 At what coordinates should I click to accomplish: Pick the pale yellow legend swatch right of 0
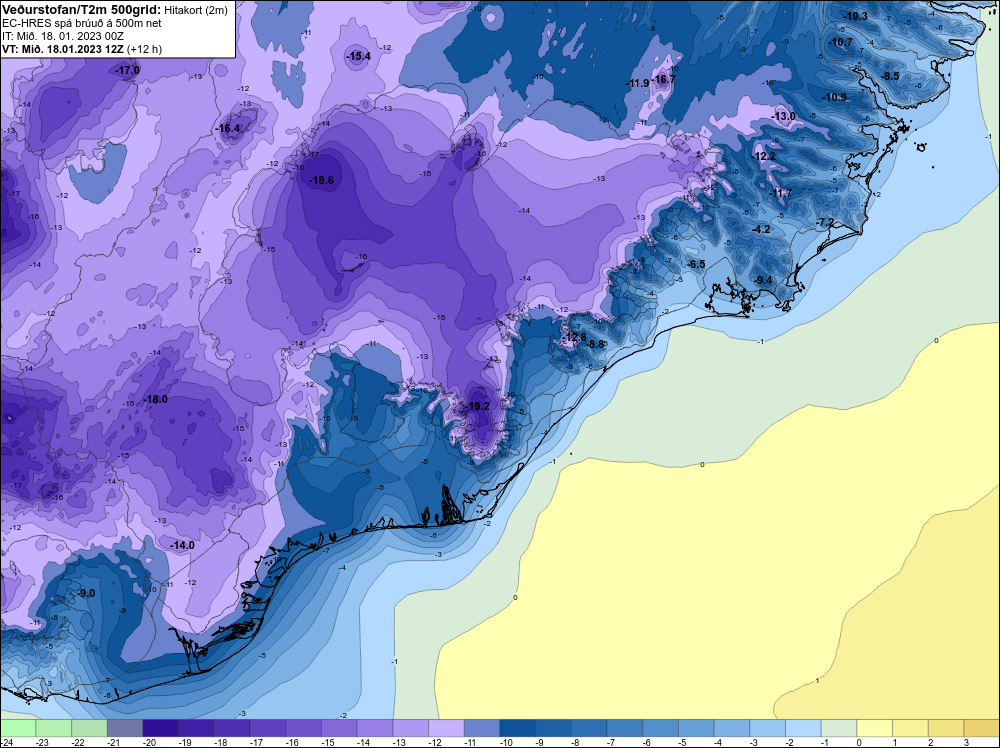pos(875,728)
